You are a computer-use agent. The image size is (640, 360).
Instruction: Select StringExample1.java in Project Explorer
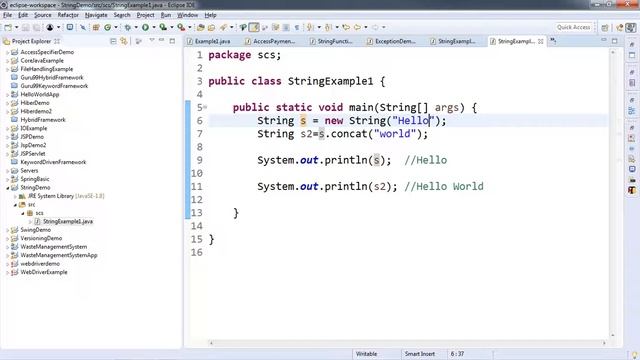tap(68, 222)
